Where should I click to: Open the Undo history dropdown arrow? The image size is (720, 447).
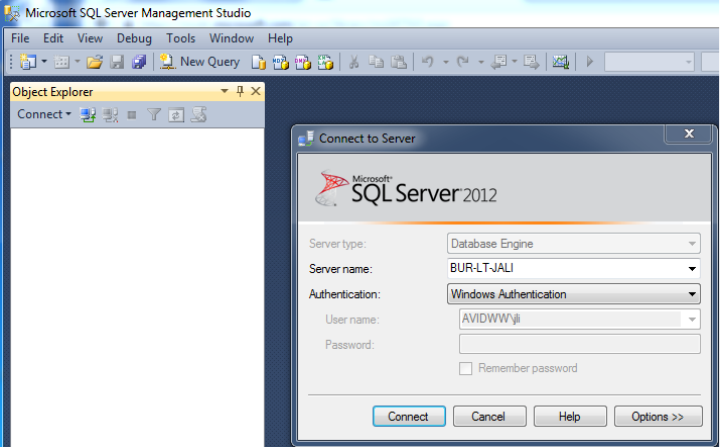445,62
